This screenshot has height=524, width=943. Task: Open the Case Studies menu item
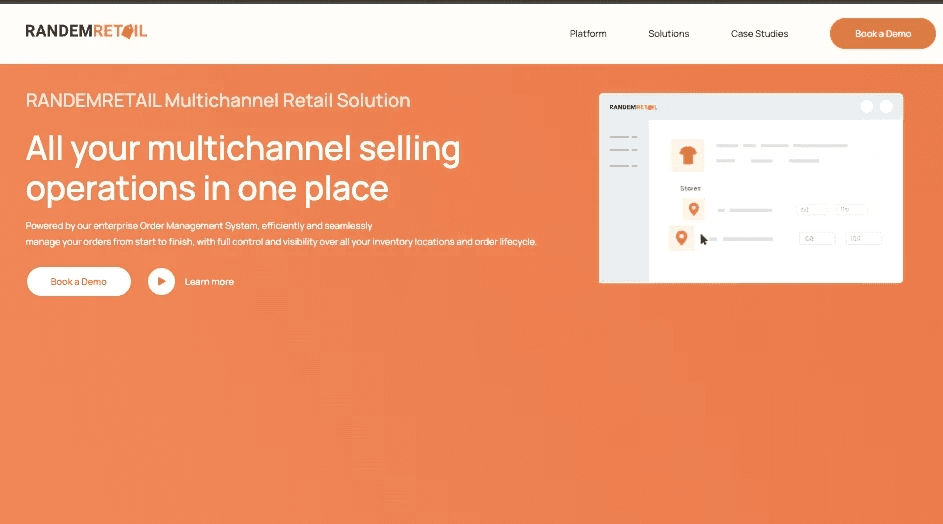tap(759, 34)
